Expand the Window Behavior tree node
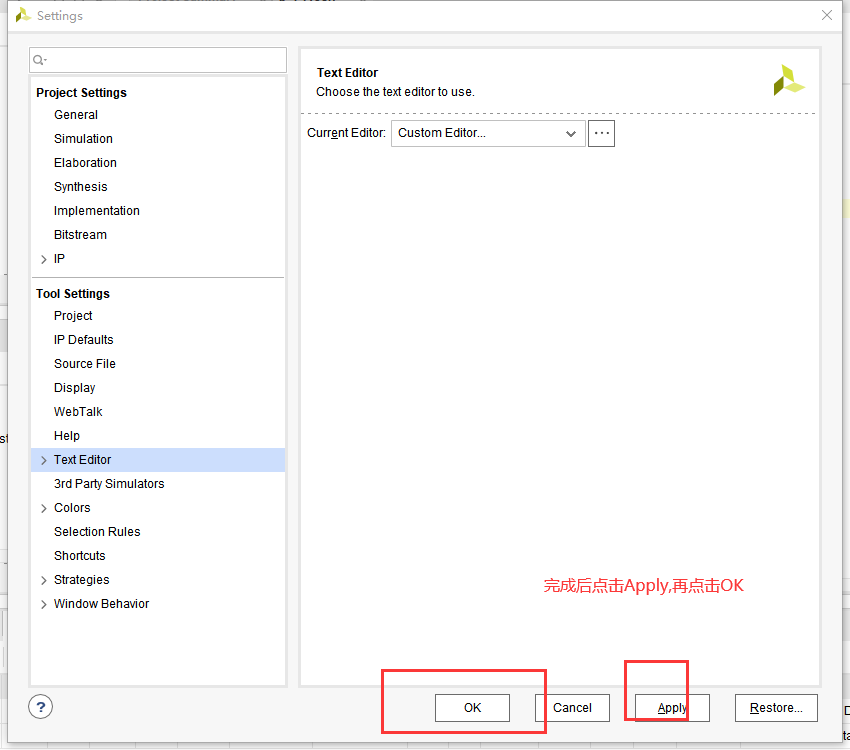This screenshot has width=850, height=750. point(44,604)
